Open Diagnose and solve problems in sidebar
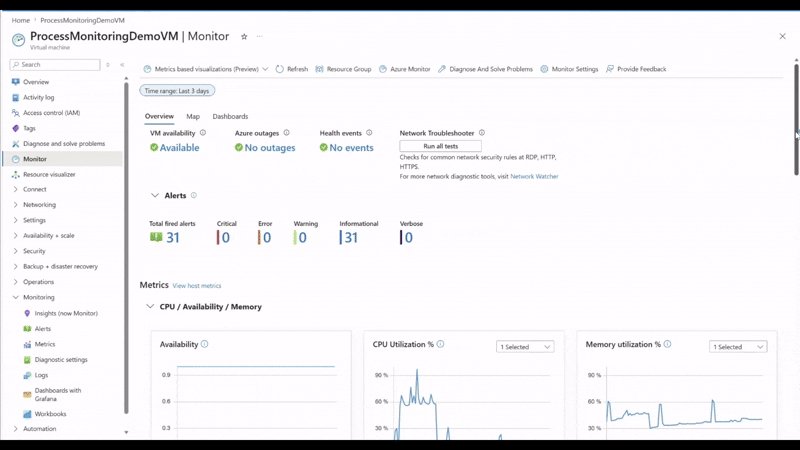The width and height of the screenshot is (800, 450). tap(64, 143)
